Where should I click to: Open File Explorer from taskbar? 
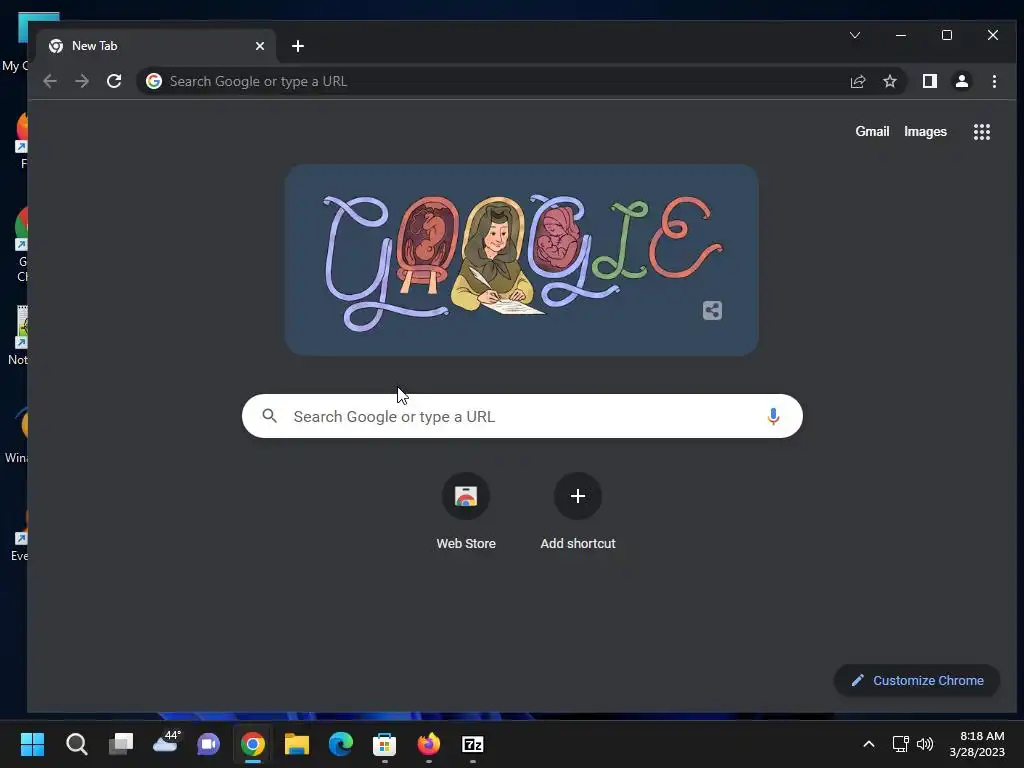(296, 744)
